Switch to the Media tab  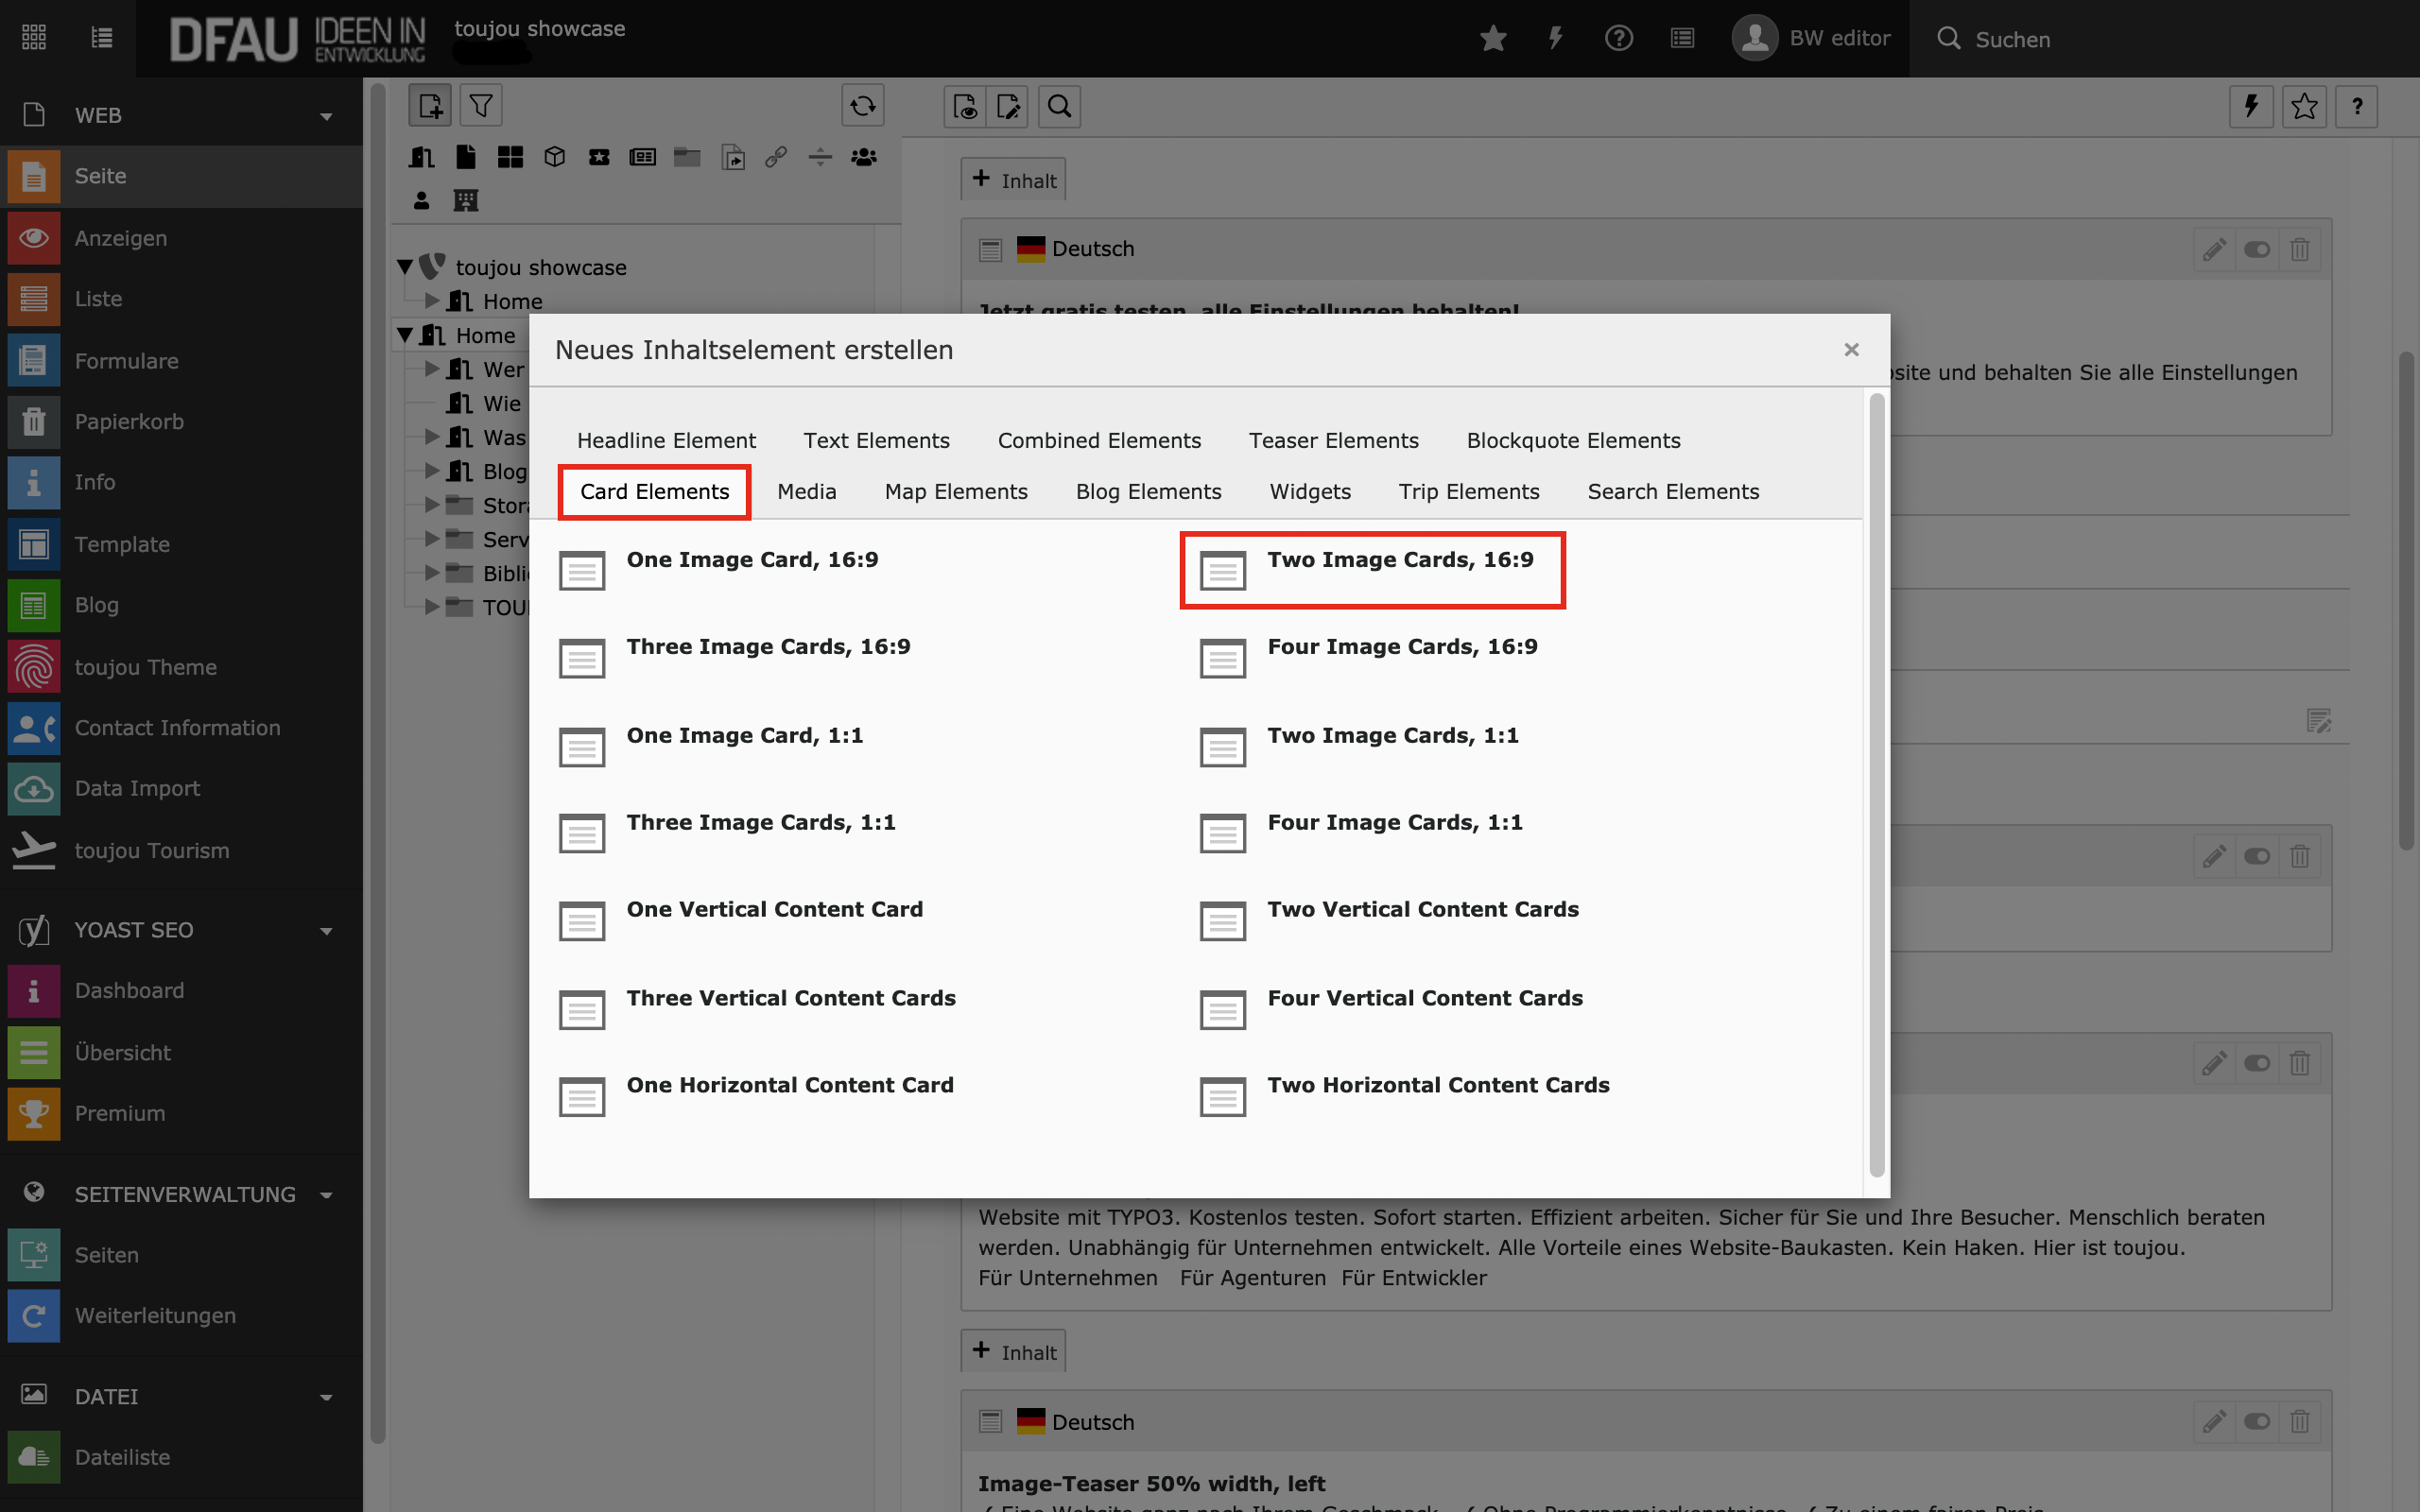(806, 491)
